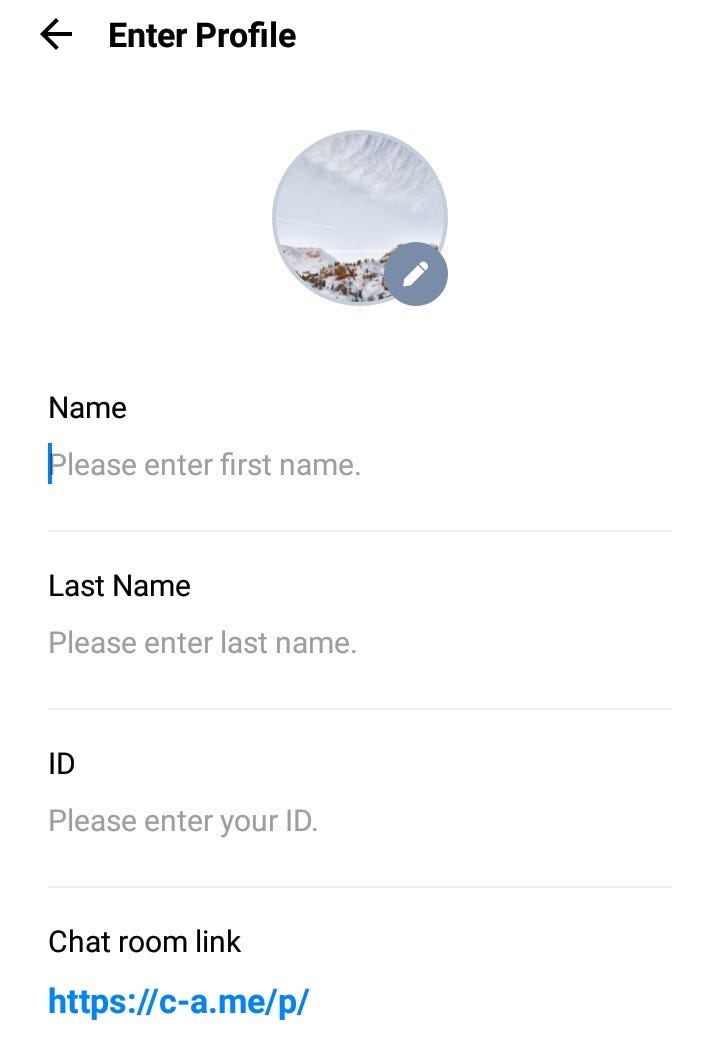This screenshot has height=1048, width=720.
Task: Click the blue text cursor in Name field
Action: coord(50,463)
